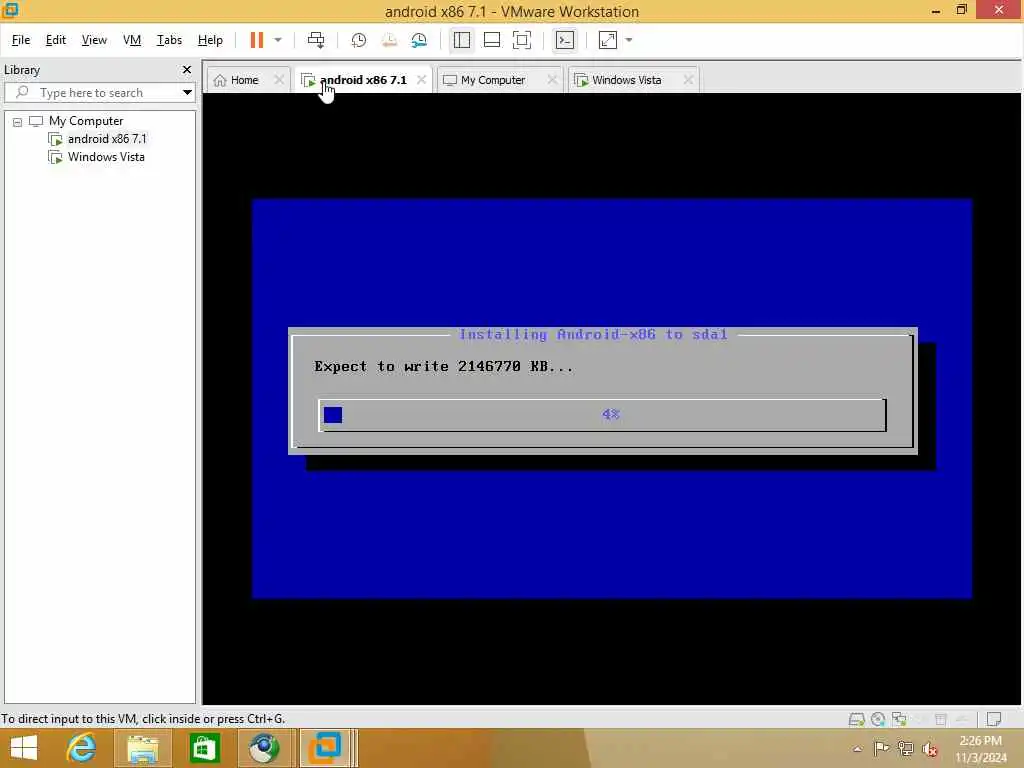
Task: Collapse the My Computer tree node
Action: point(18,121)
